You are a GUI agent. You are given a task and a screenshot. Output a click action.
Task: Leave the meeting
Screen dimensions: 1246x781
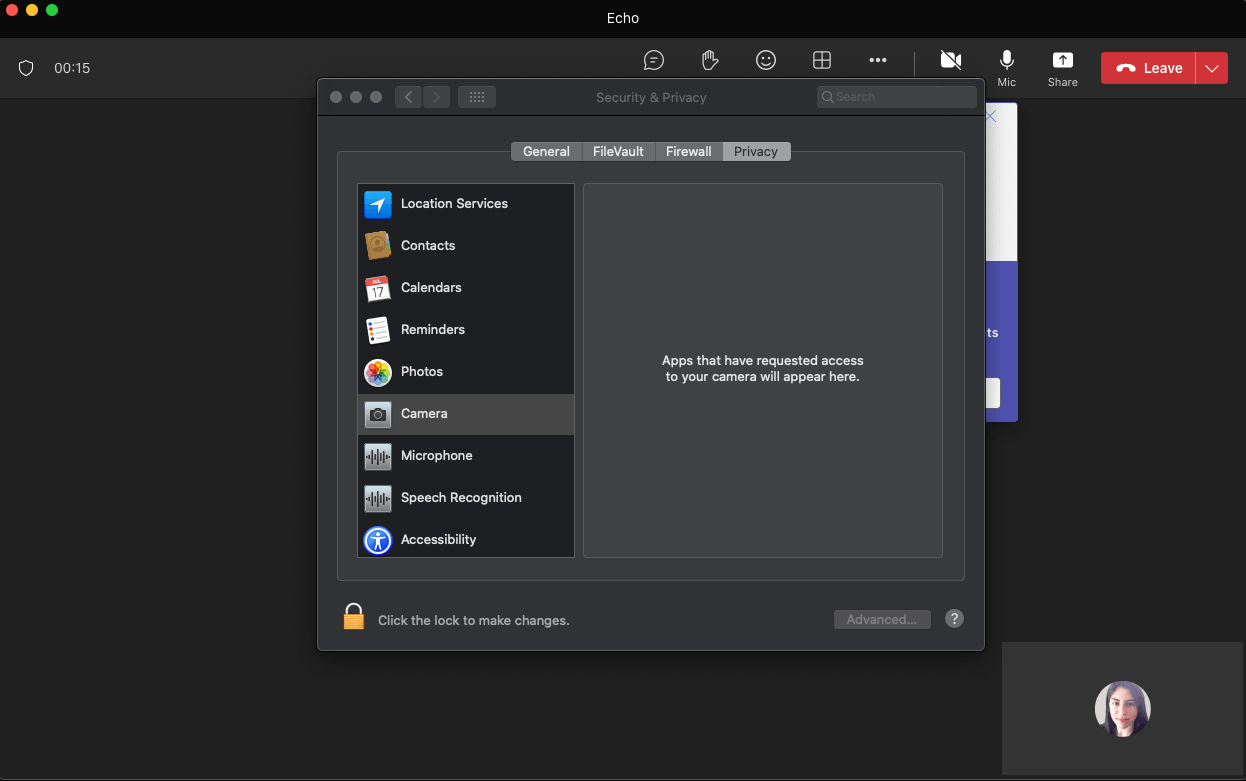tap(1149, 68)
